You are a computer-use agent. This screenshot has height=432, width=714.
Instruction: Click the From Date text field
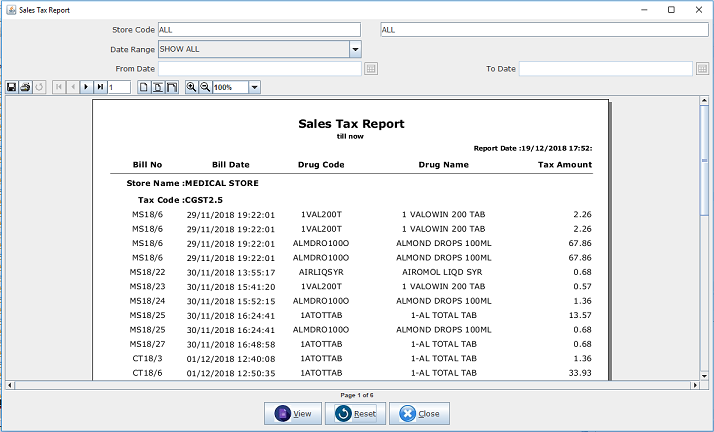[x=258, y=69]
